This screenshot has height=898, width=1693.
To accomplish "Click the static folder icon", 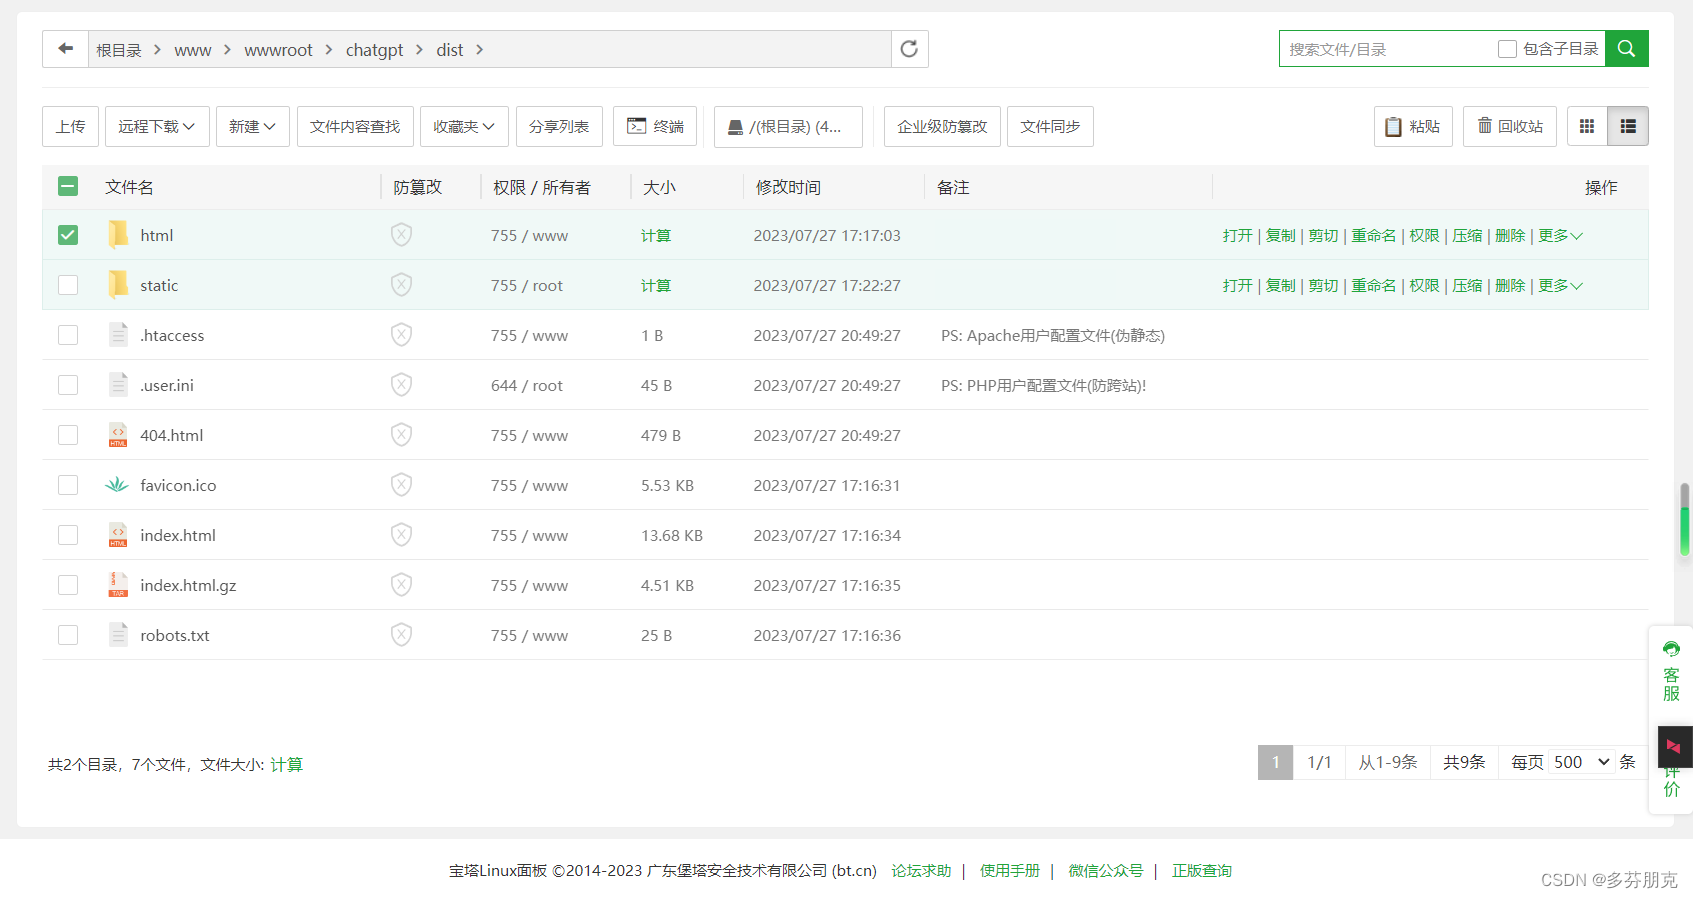I will [118, 285].
